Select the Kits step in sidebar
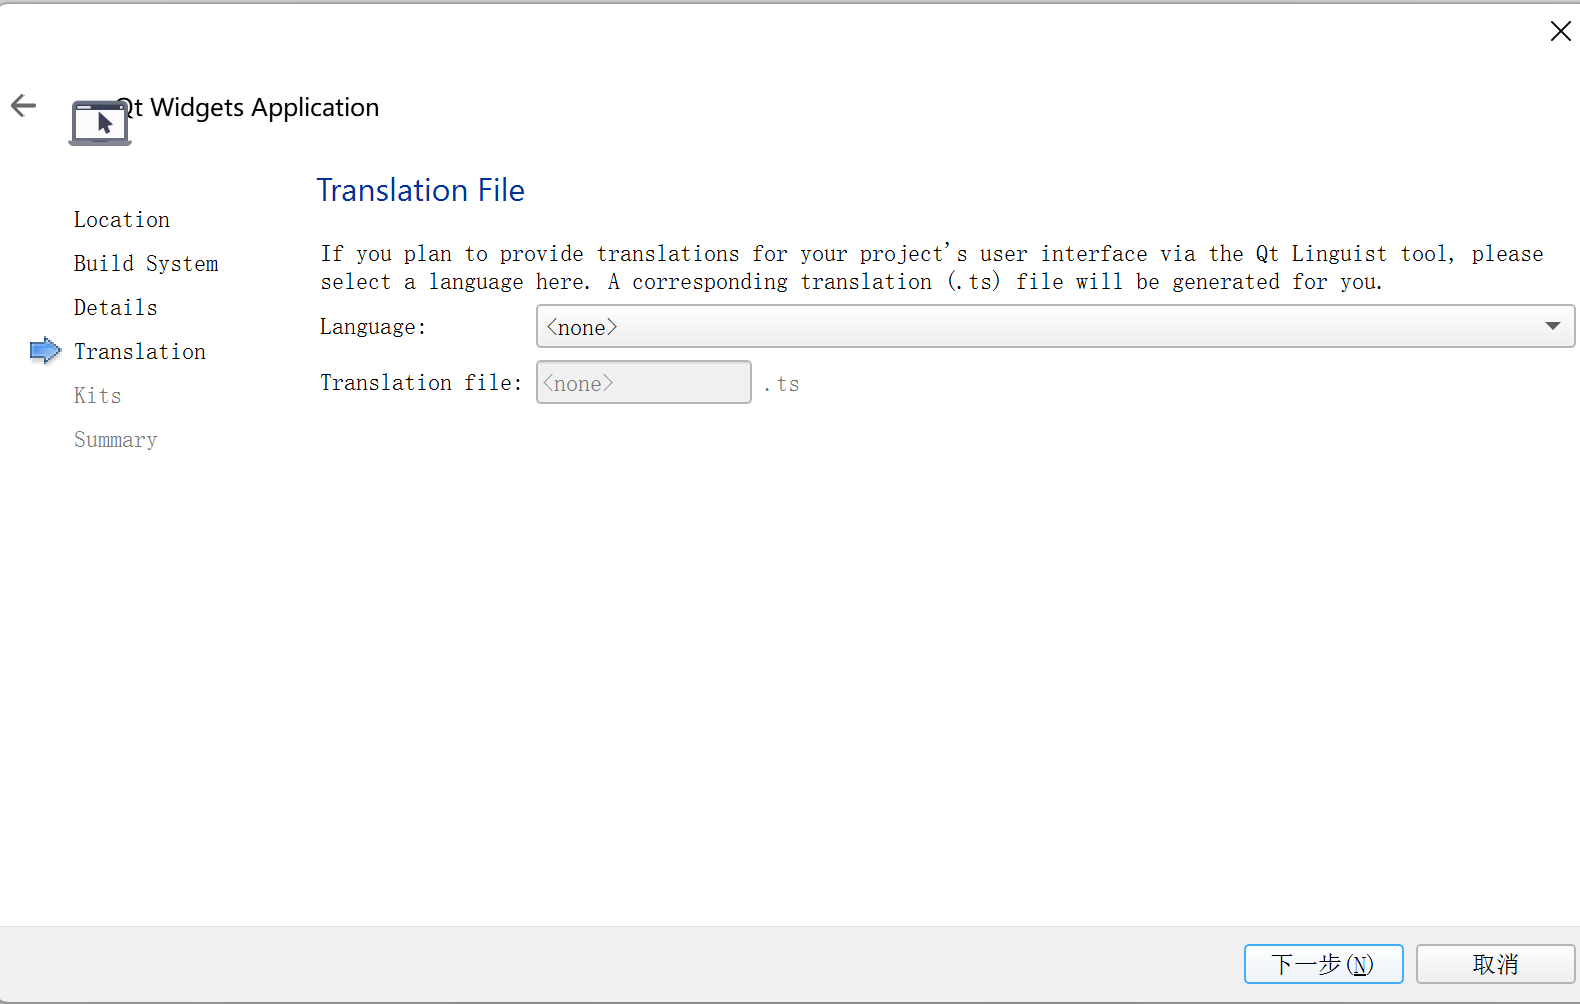 coord(98,395)
